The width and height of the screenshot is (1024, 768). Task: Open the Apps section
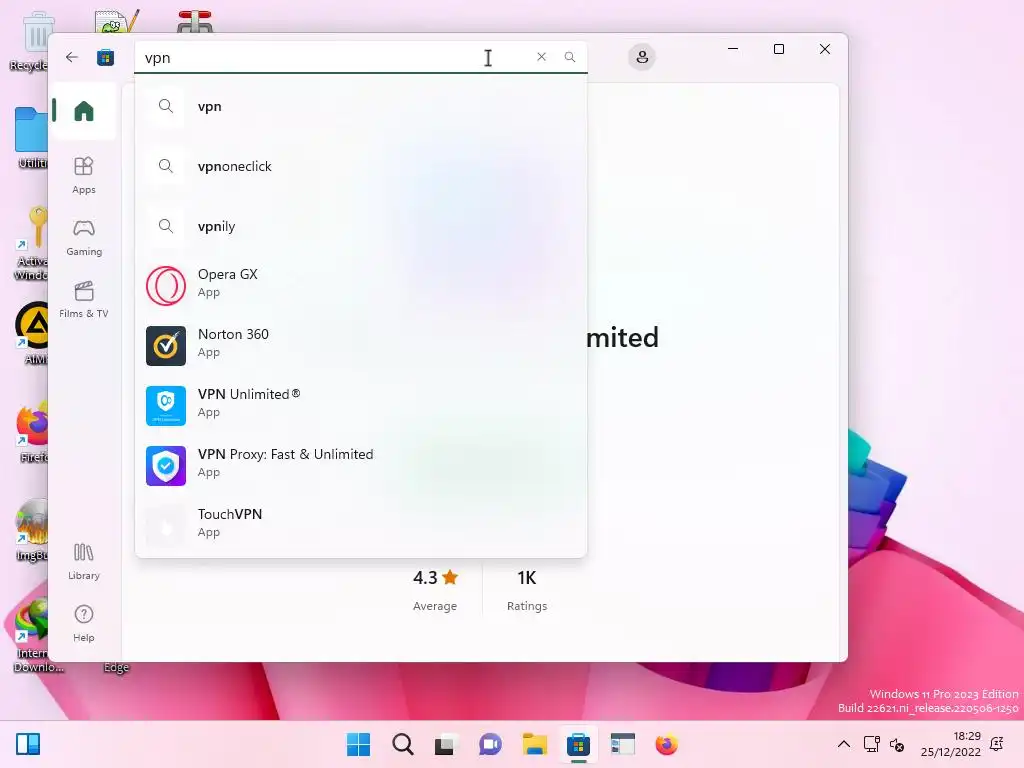pyautogui.click(x=84, y=175)
